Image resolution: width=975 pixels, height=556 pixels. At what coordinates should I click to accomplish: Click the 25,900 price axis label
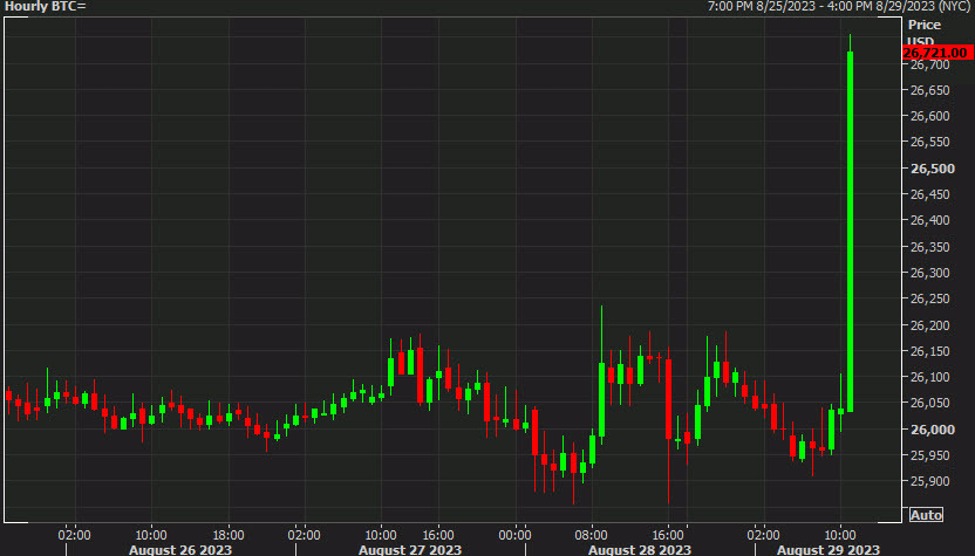point(930,481)
